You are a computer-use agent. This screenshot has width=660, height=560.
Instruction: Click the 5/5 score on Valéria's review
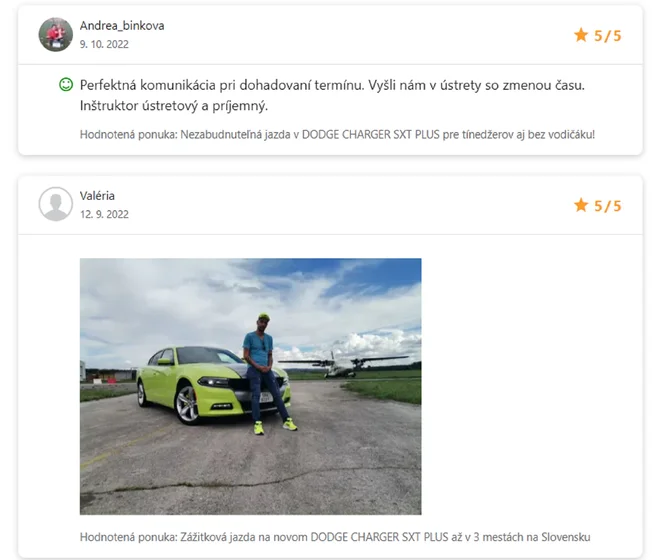click(x=607, y=206)
